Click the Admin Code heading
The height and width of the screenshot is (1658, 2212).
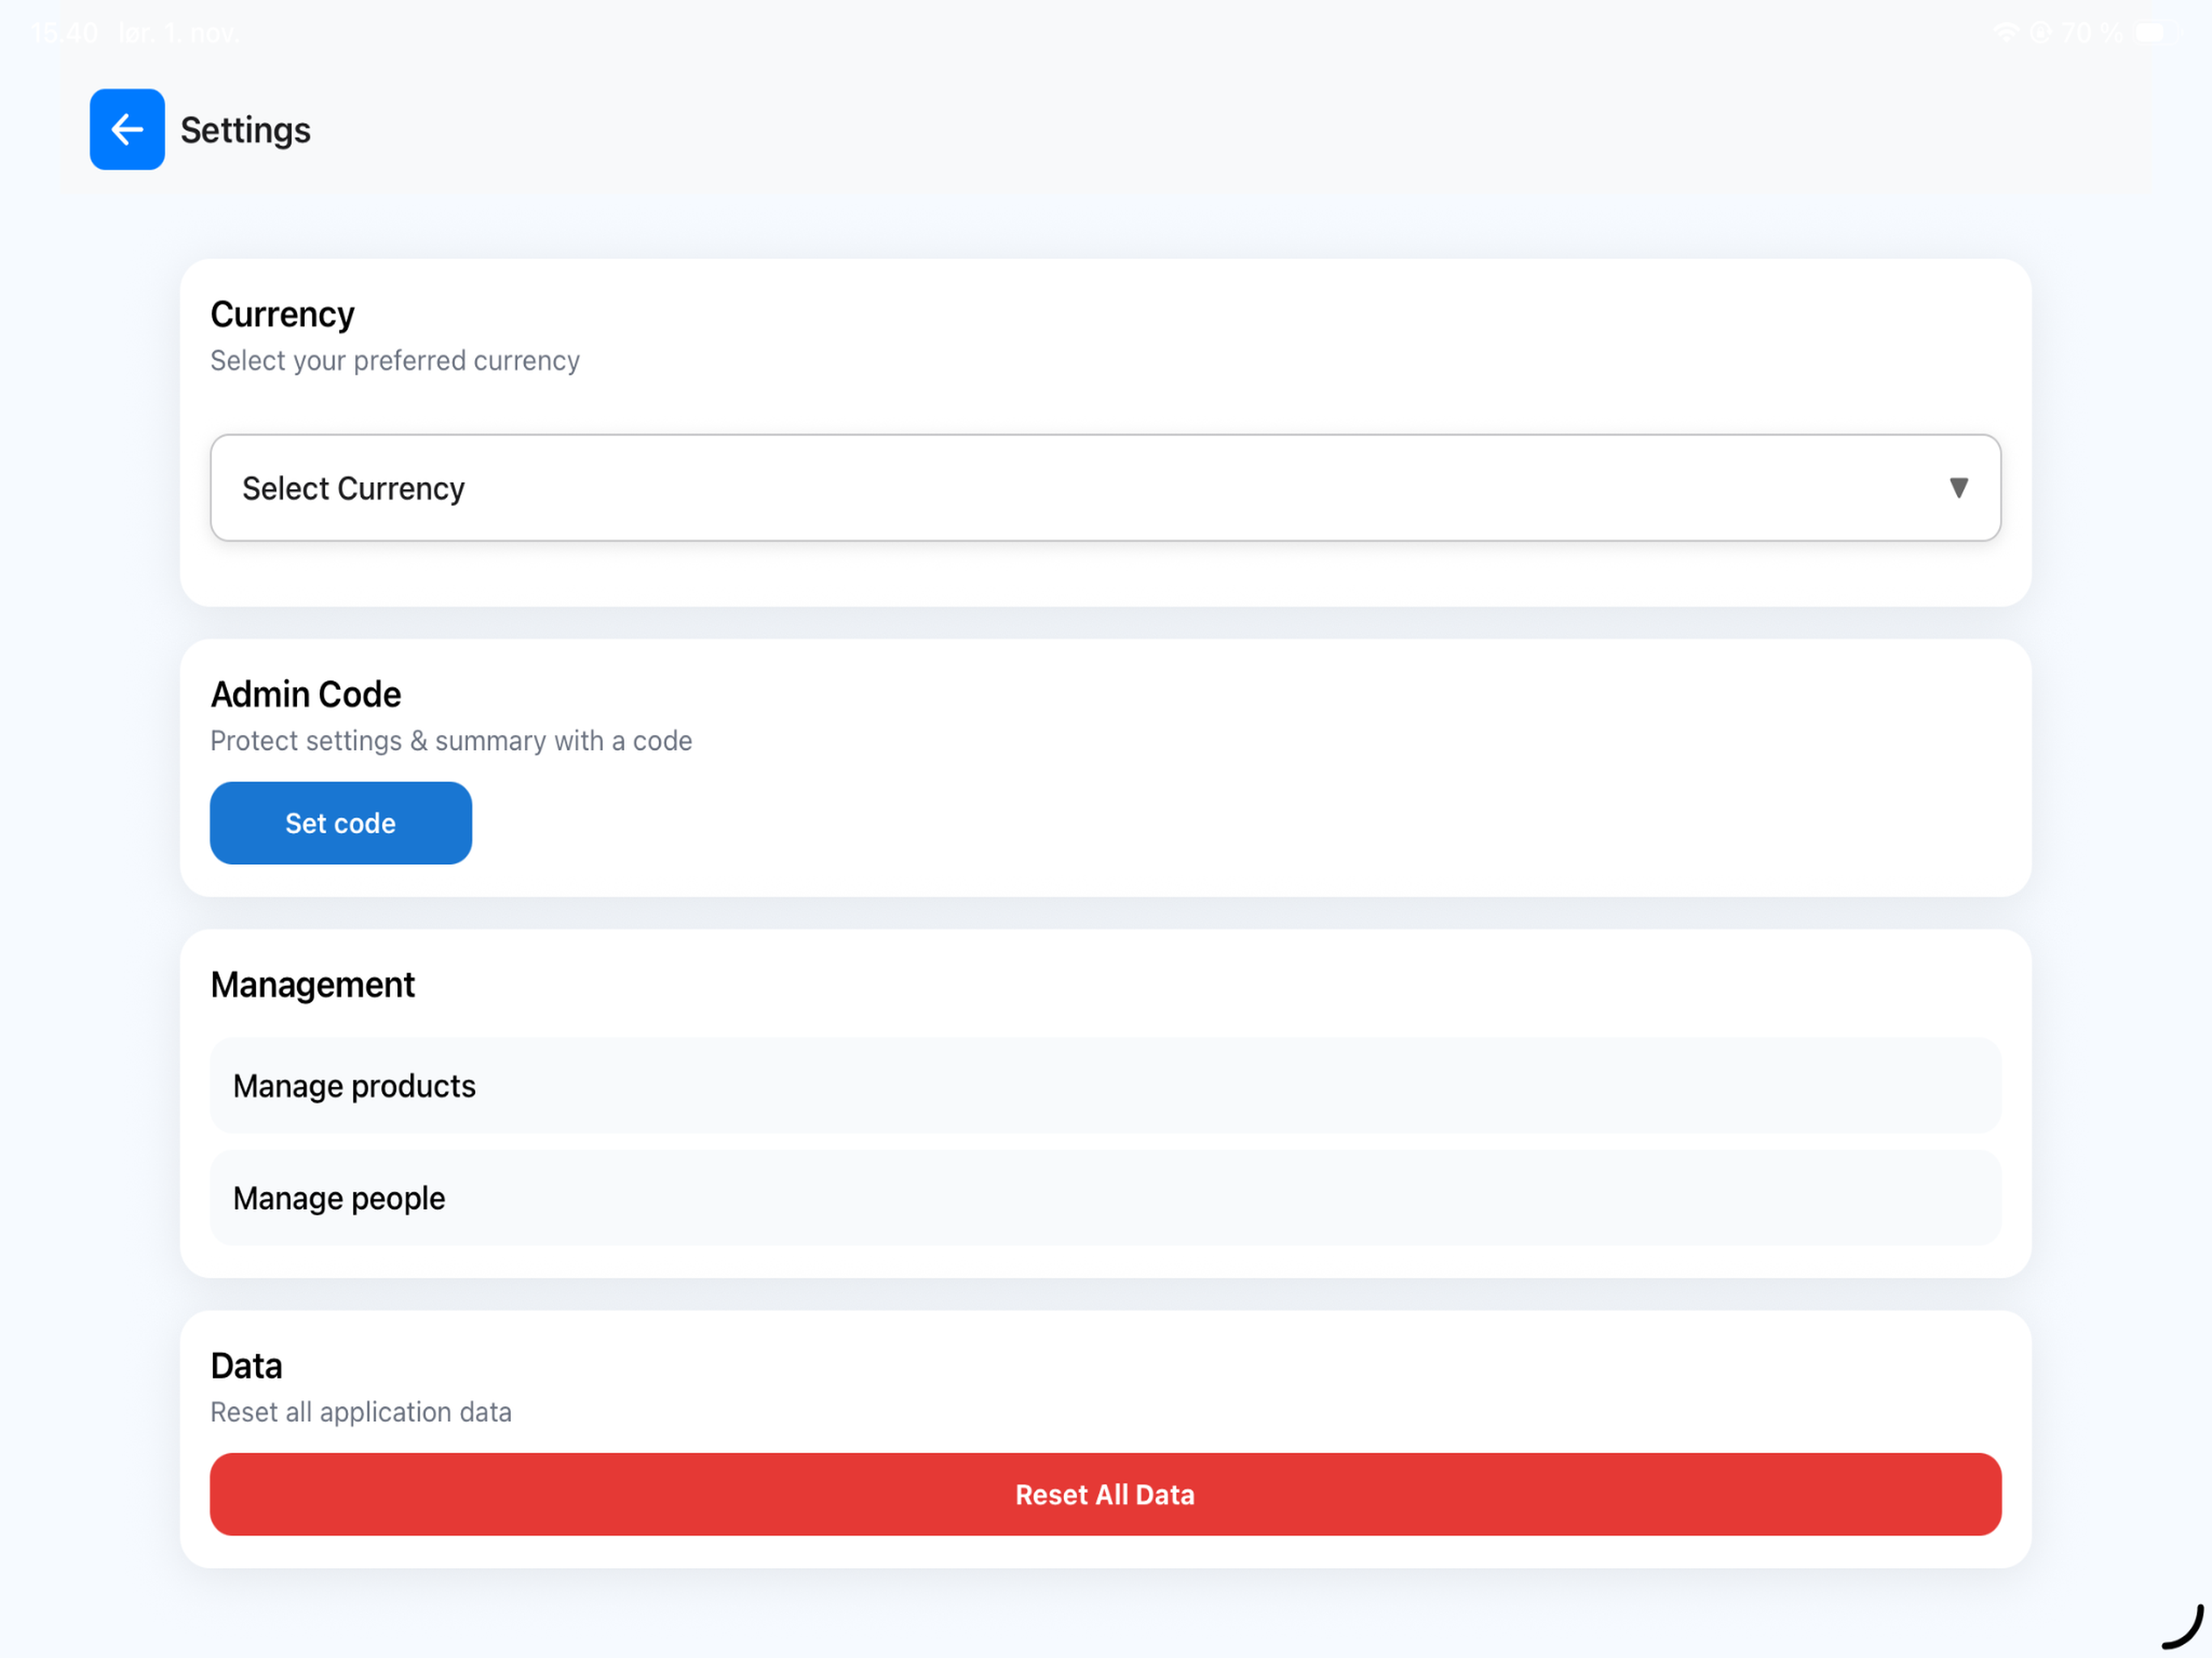click(x=305, y=694)
